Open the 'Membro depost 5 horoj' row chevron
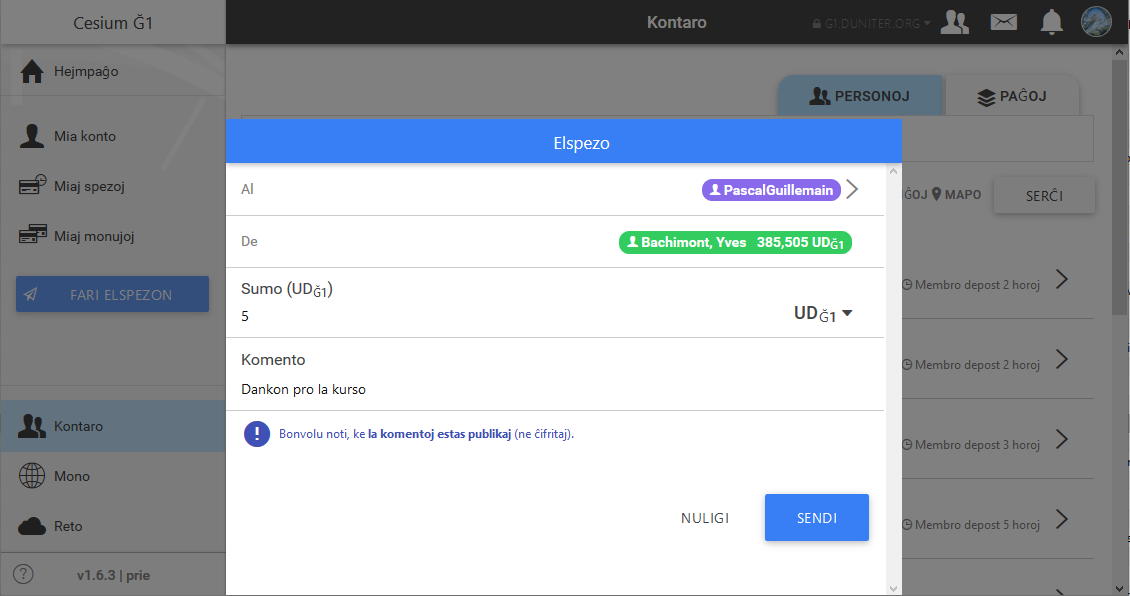The height and width of the screenshot is (596, 1130). (x=1062, y=519)
